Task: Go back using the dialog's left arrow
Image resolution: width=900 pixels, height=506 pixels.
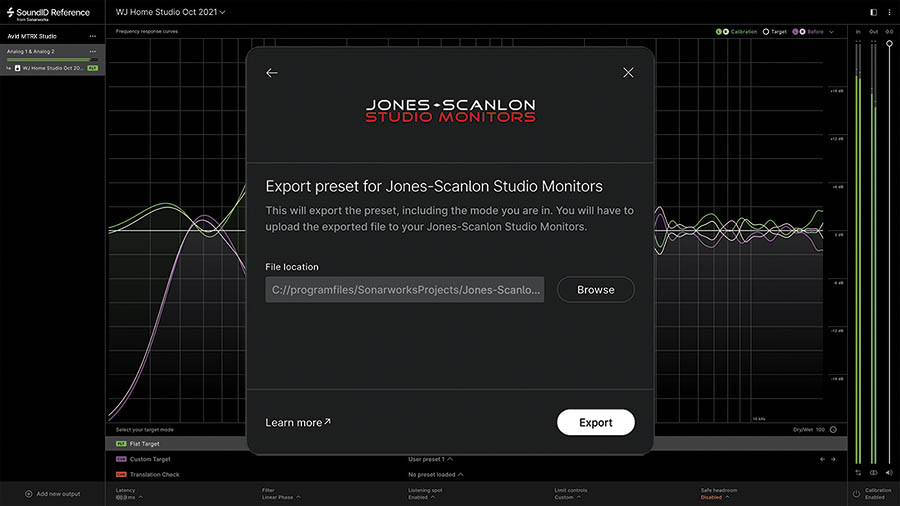Action: [x=272, y=73]
